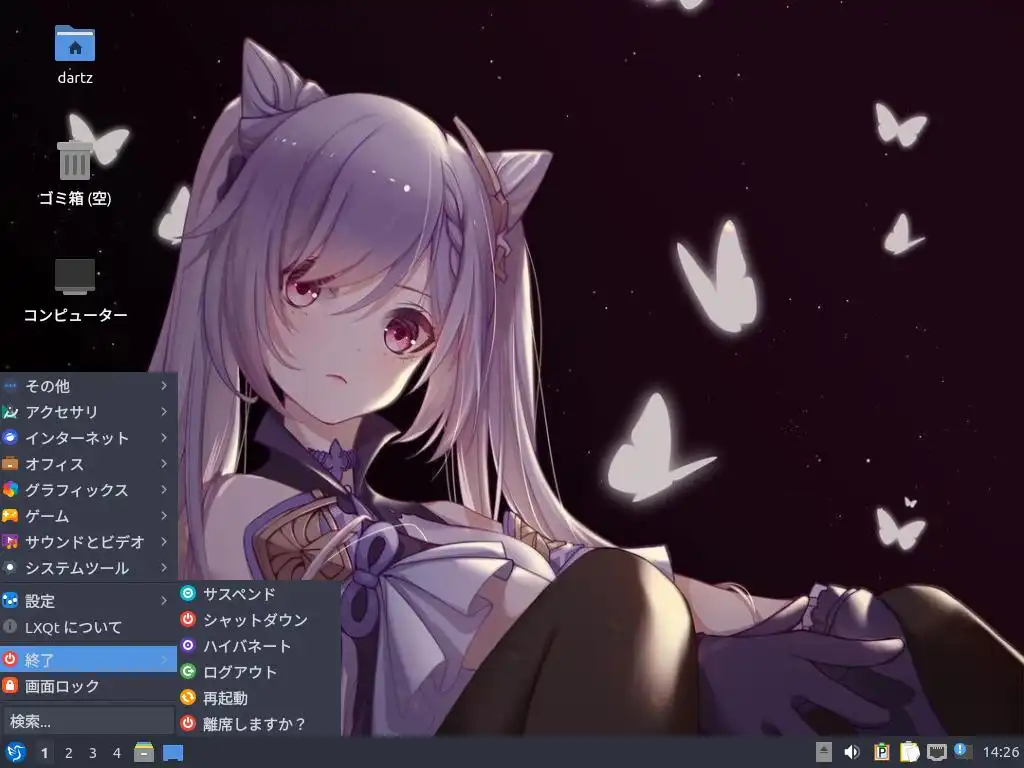Expand the システムツール submenu arrow
This screenshot has height=768, width=1024.
pos(164,568)
